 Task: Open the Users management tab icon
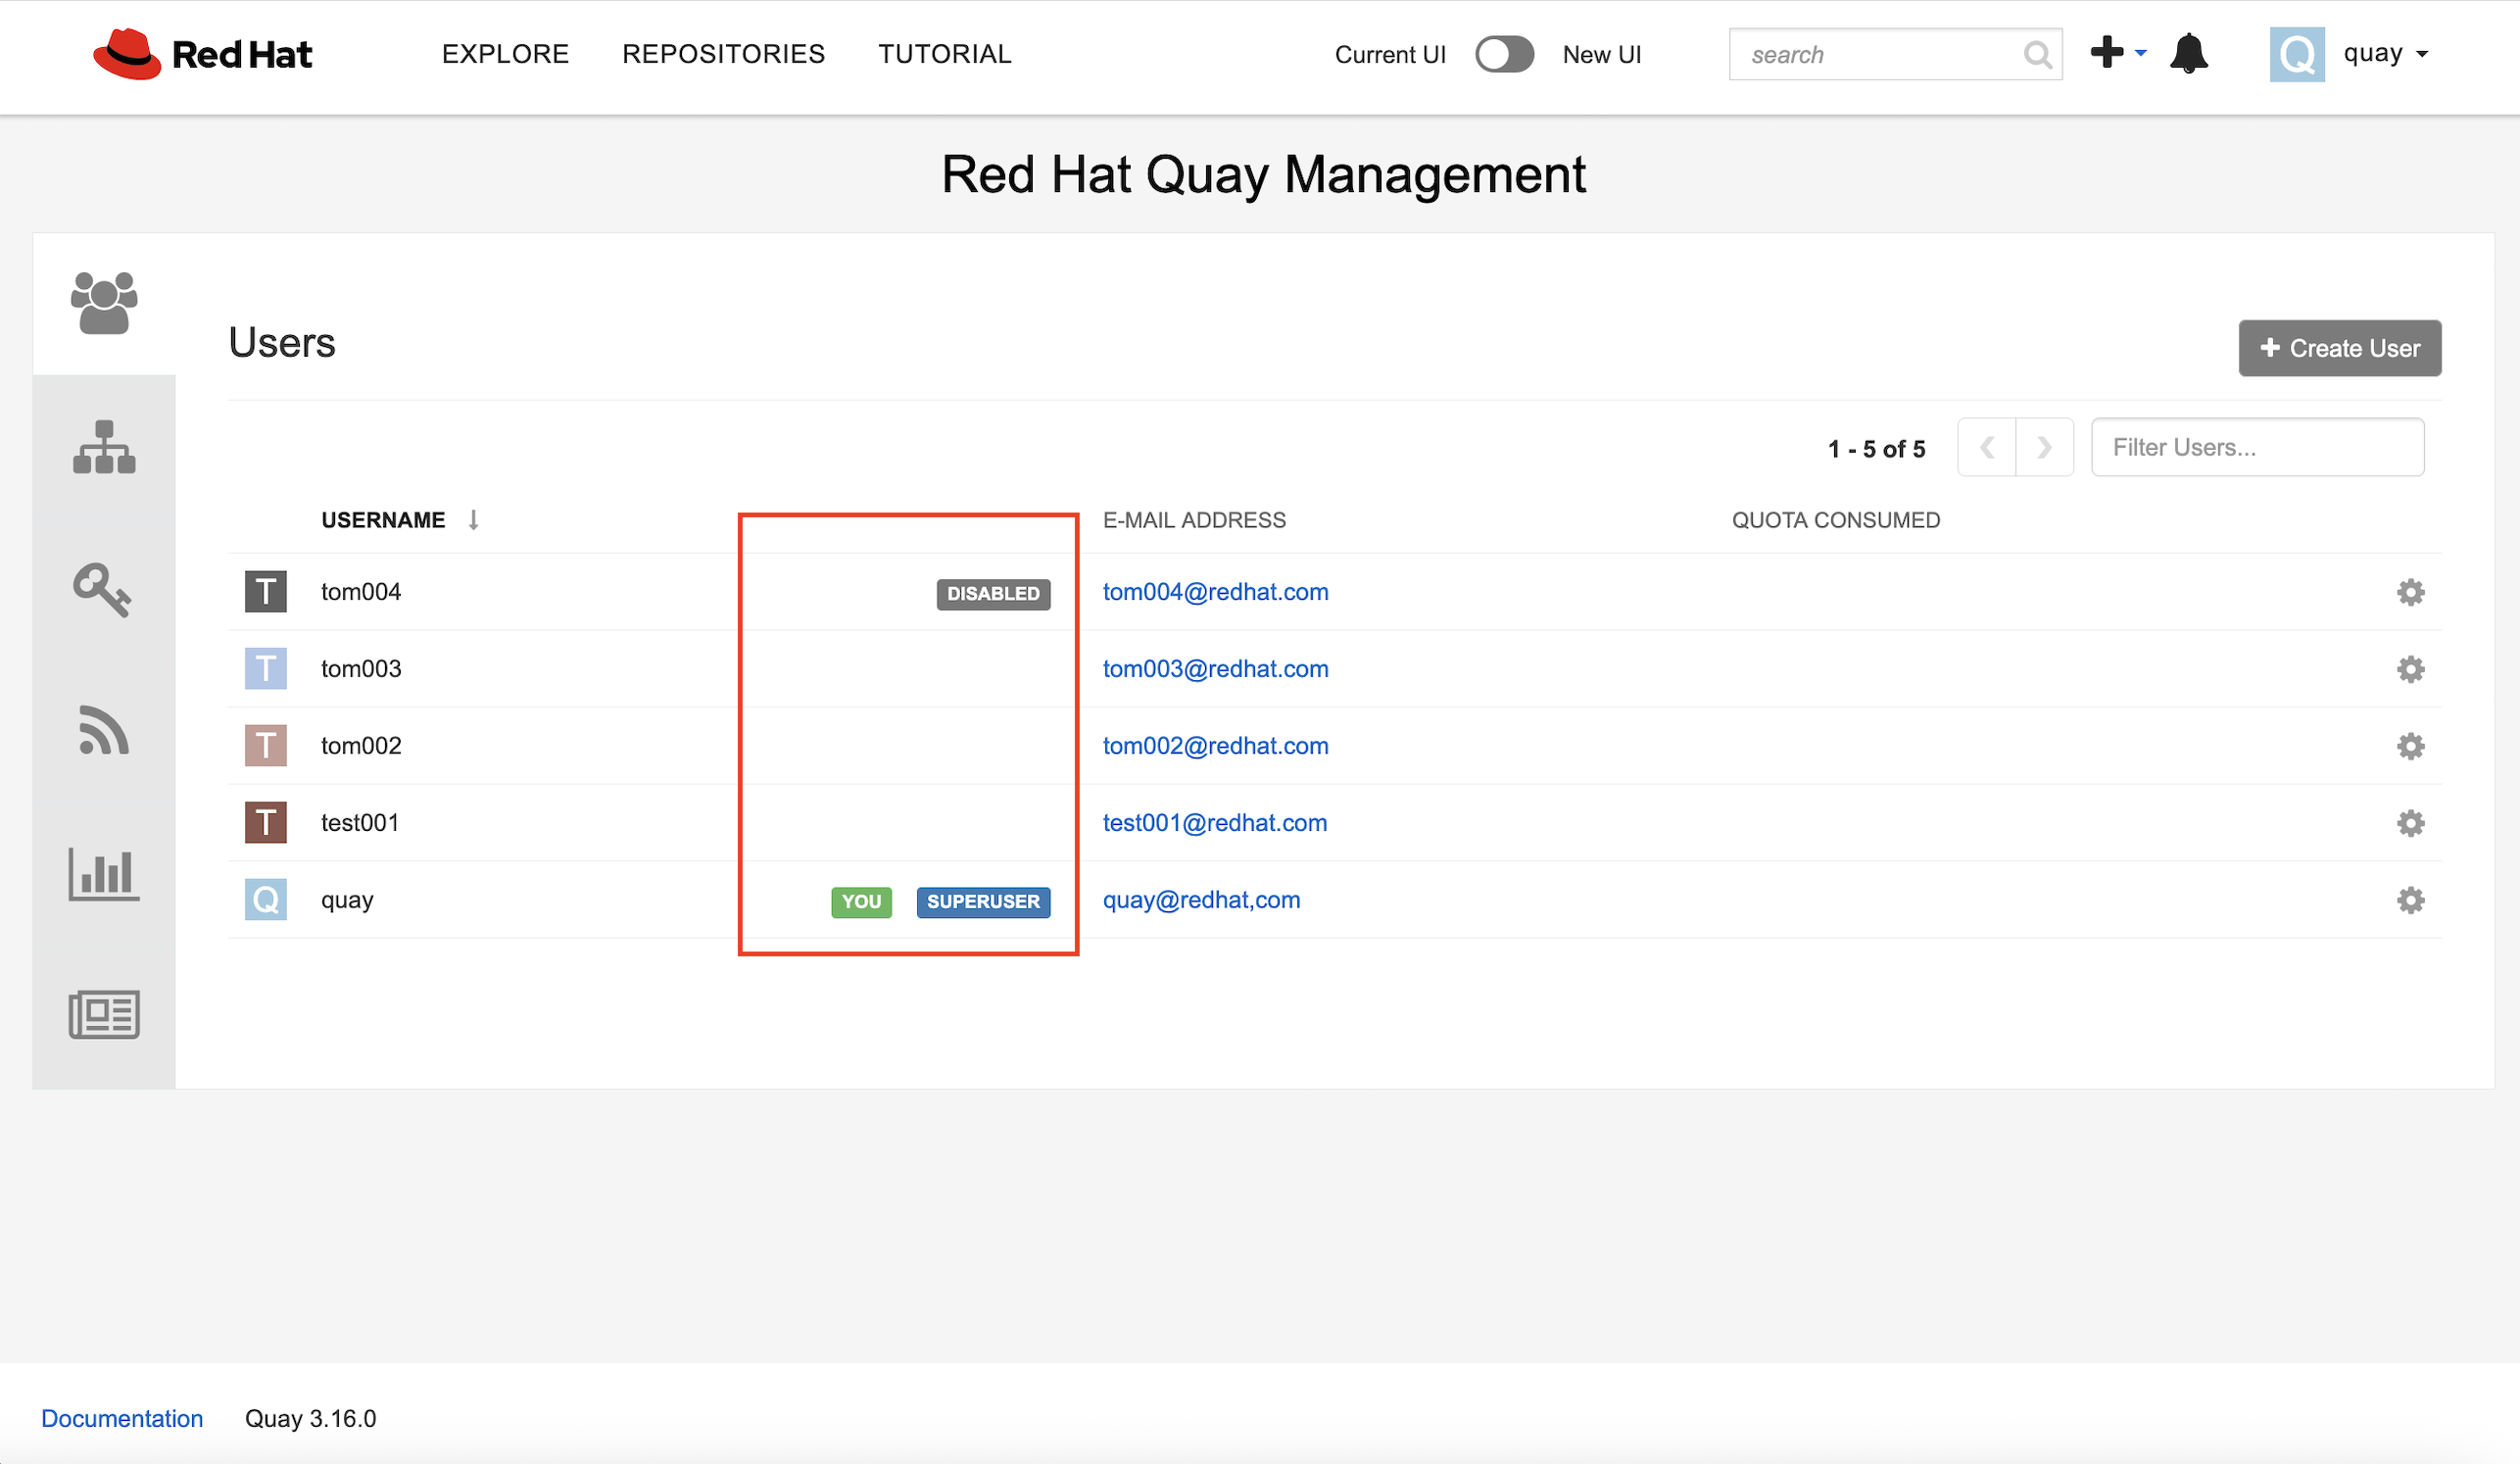point(104,303)
